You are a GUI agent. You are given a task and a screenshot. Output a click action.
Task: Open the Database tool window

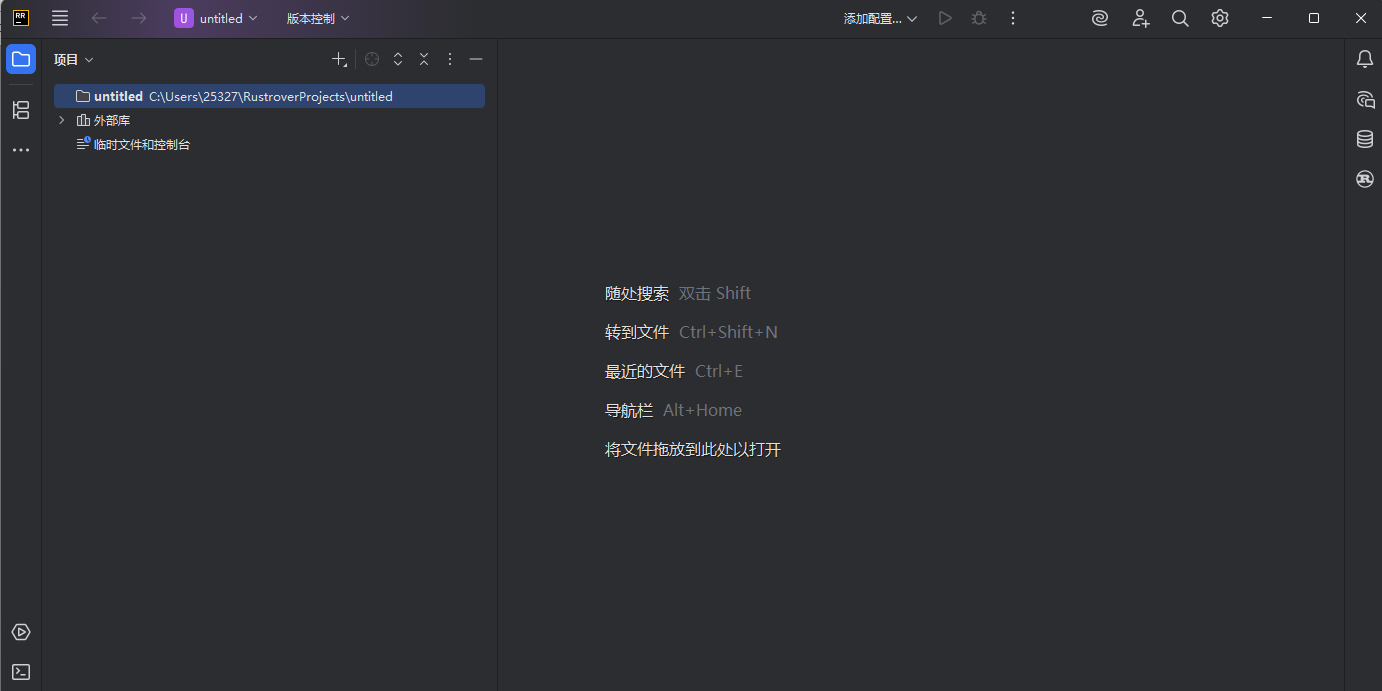click(x=1365, y=139)
